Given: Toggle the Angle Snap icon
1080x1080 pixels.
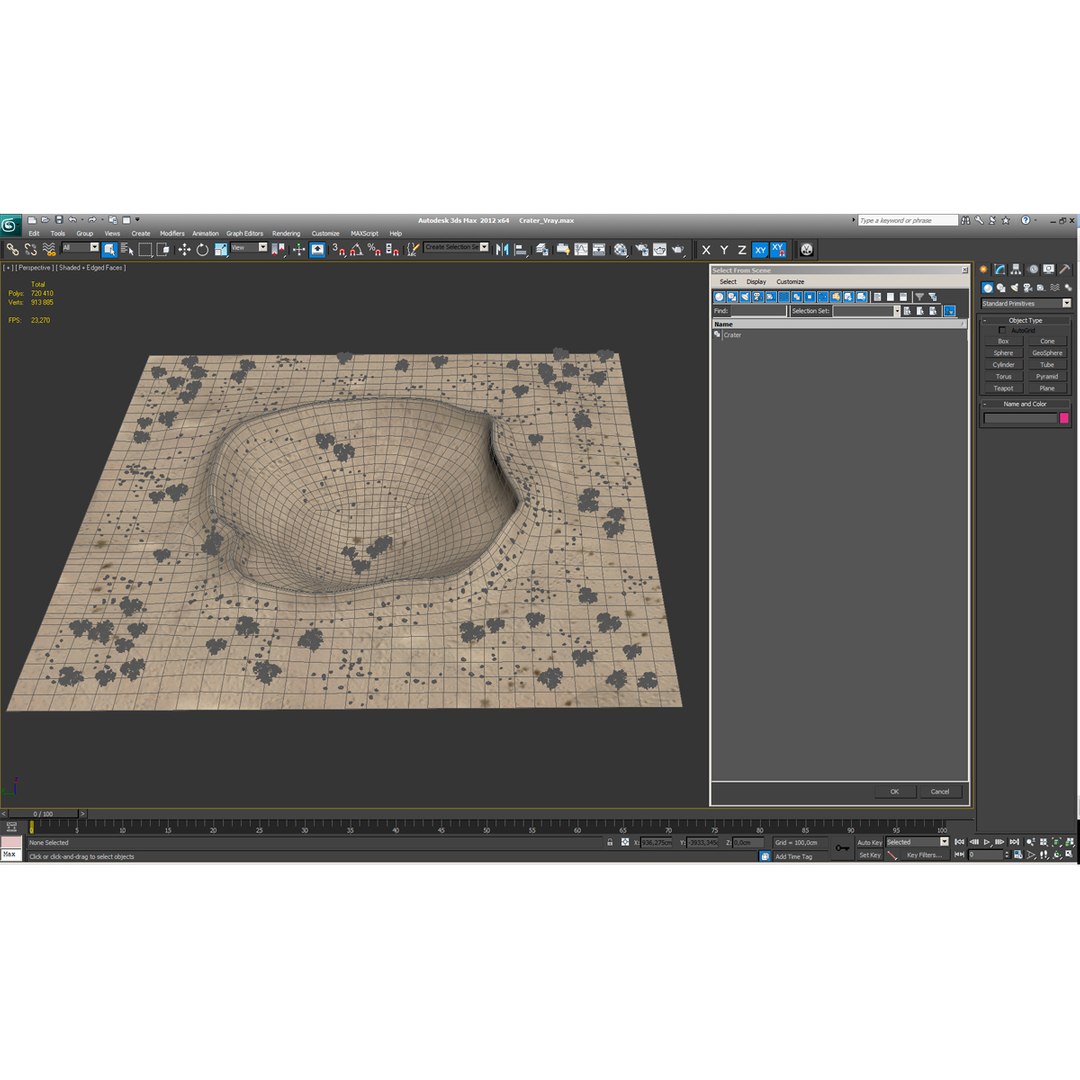Looking at the screenshot, I should 356,249.
